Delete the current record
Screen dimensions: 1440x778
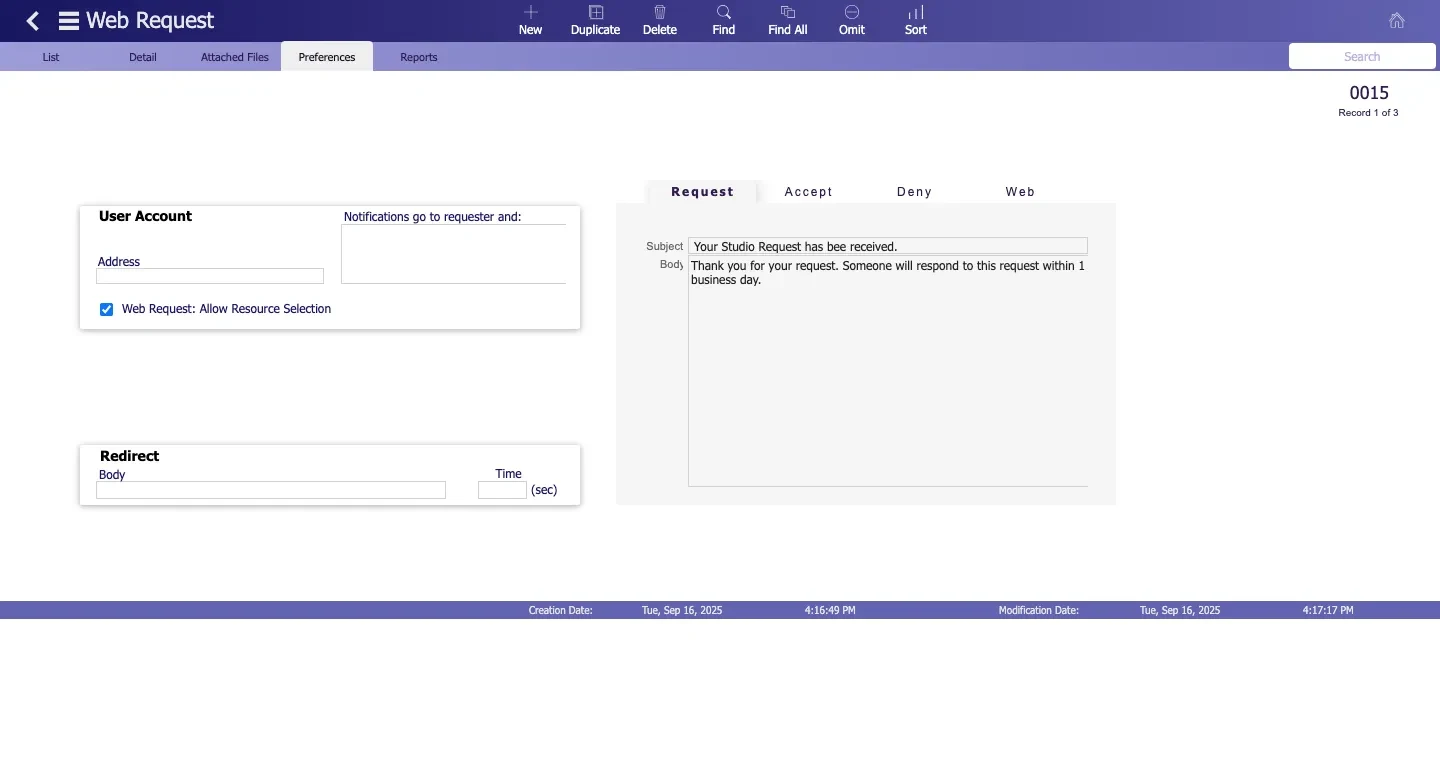tap(660, 20)
